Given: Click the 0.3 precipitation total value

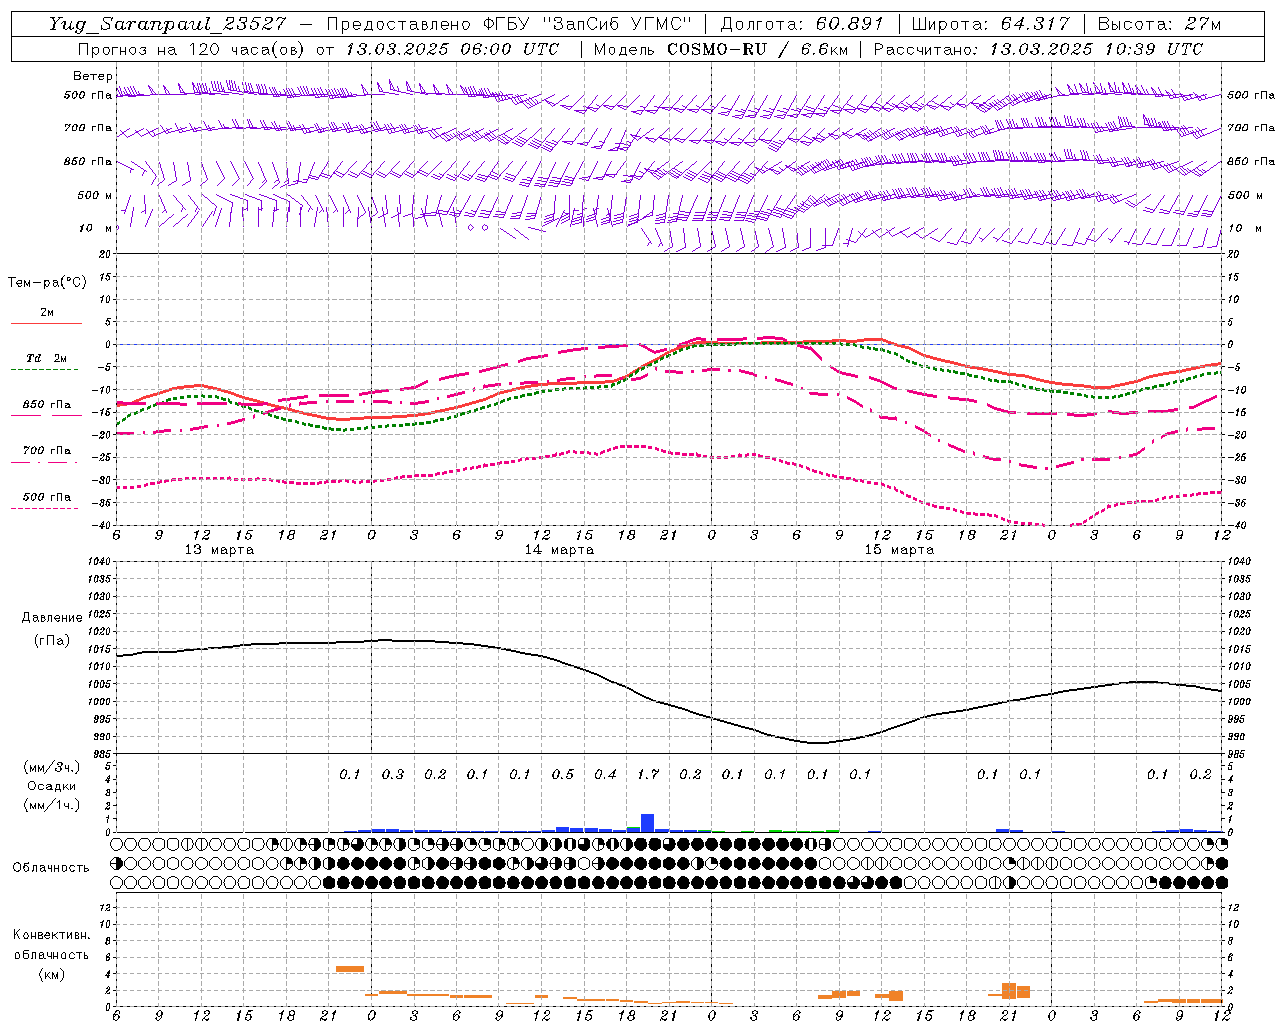Looking at the screenshot, I should point(393,774).
